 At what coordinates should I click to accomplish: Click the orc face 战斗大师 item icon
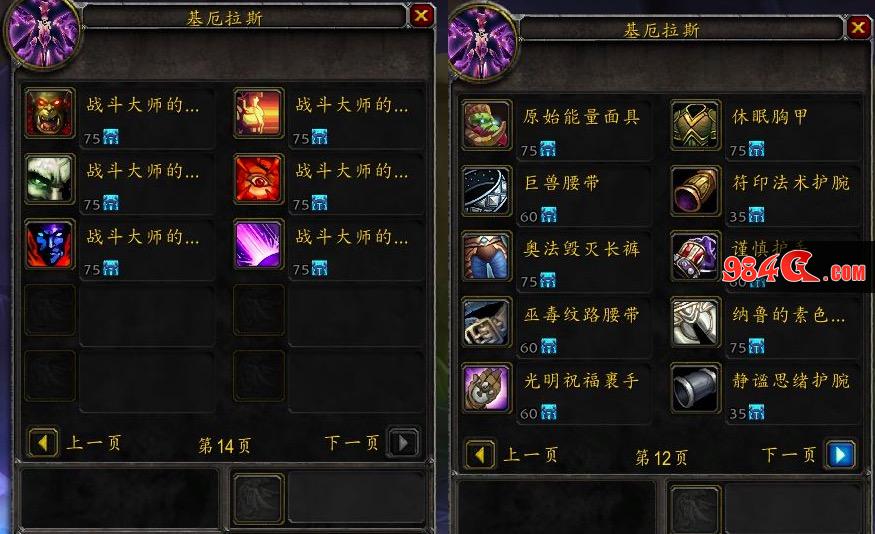point(50,113)
